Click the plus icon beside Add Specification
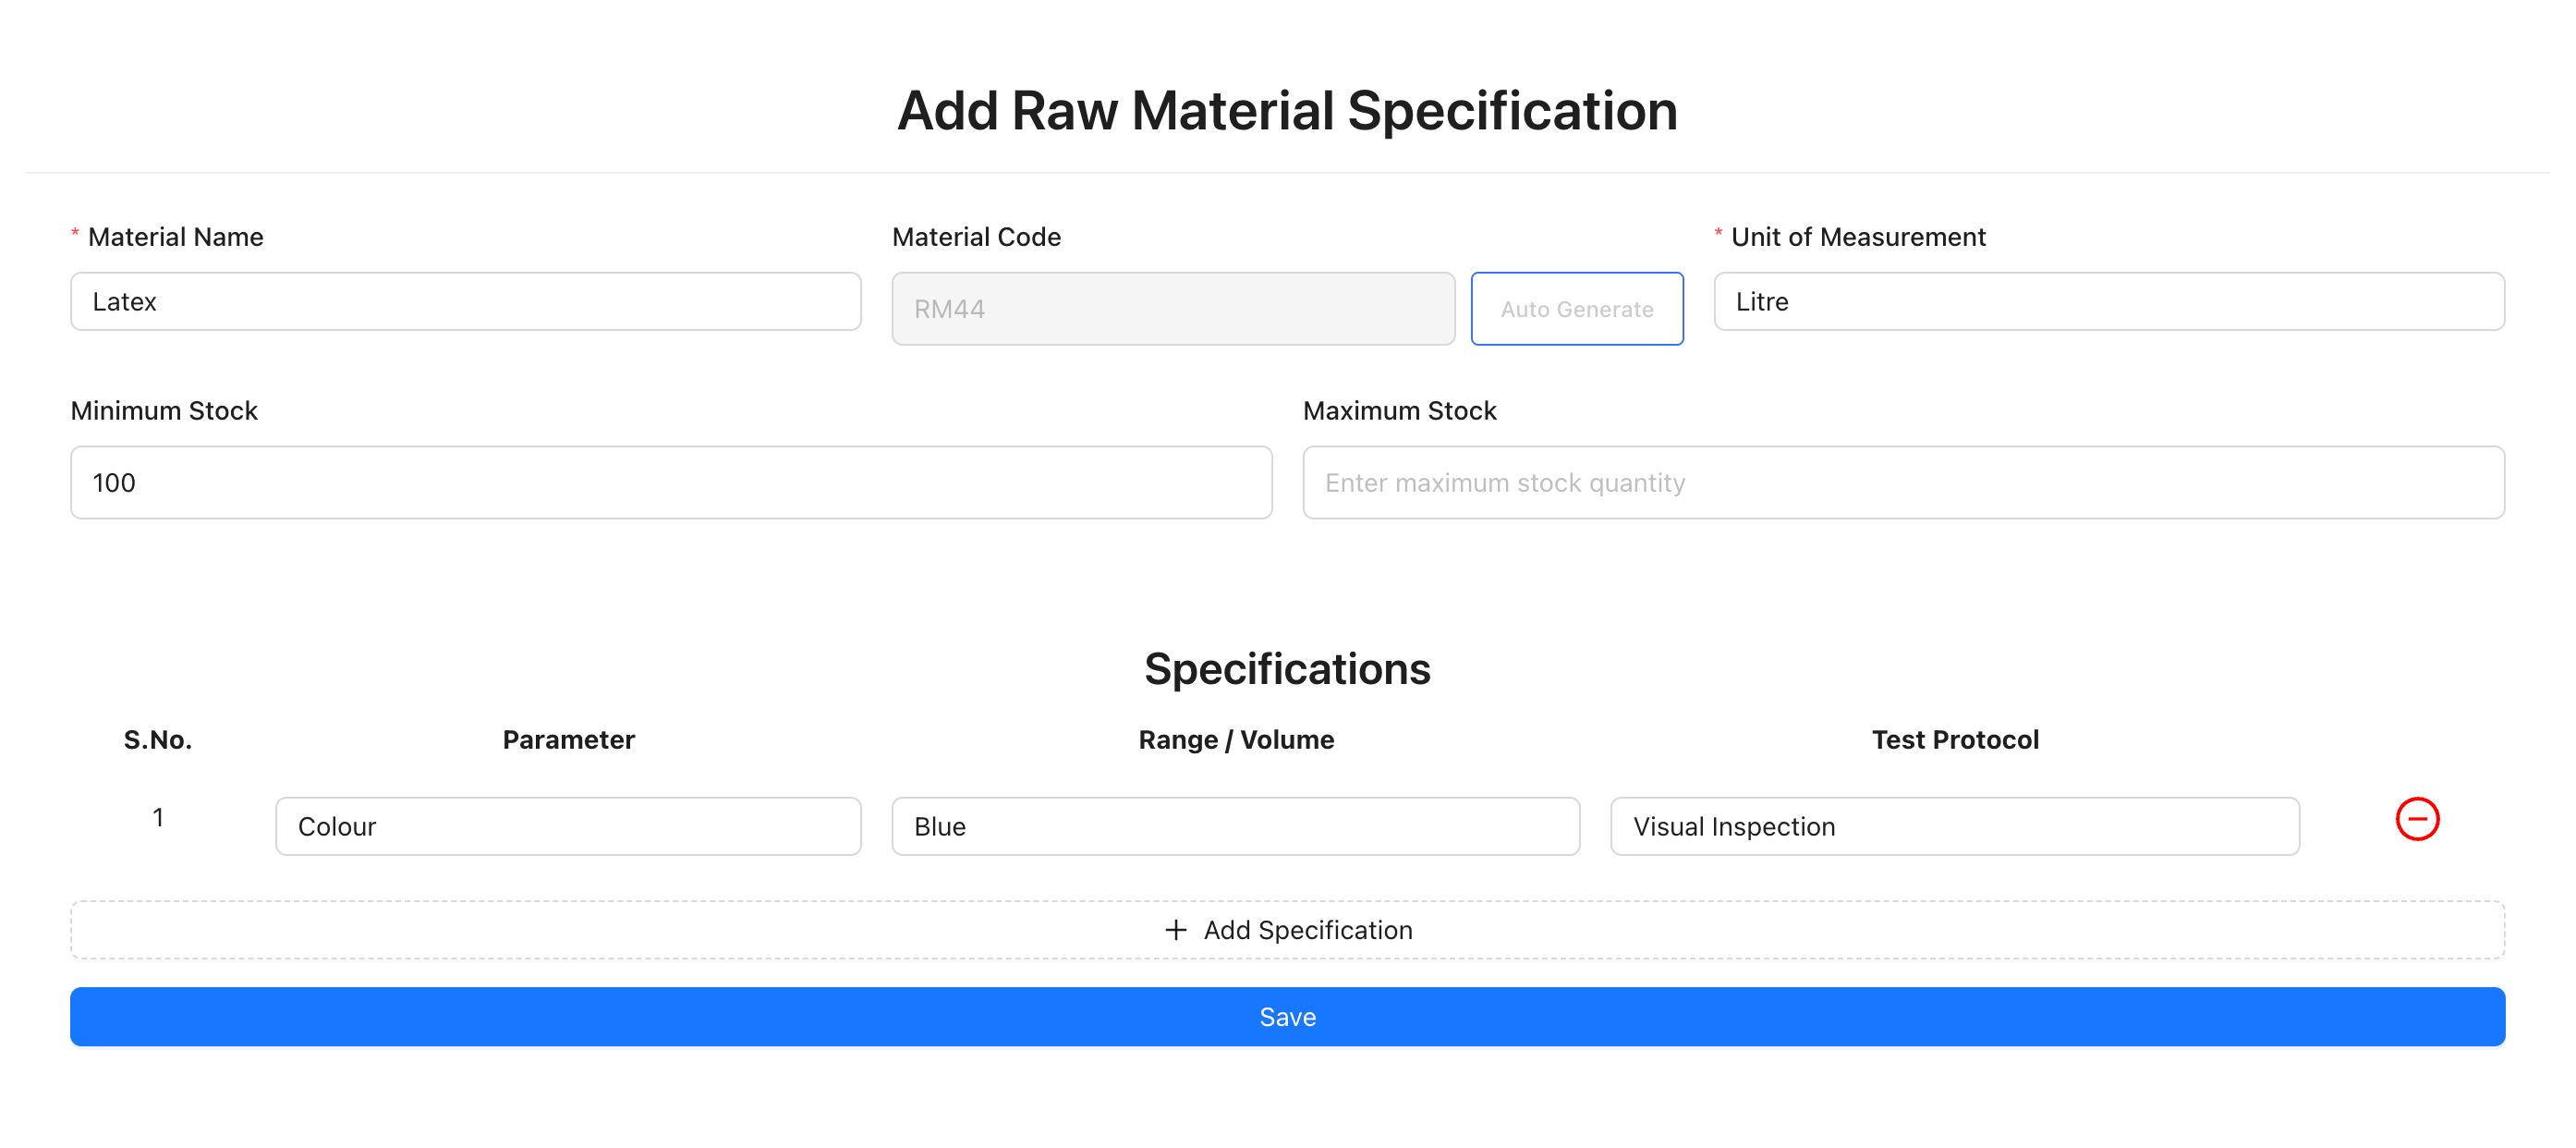The height and width of the screenshot is (1148, 2576). pos(1175,929)
